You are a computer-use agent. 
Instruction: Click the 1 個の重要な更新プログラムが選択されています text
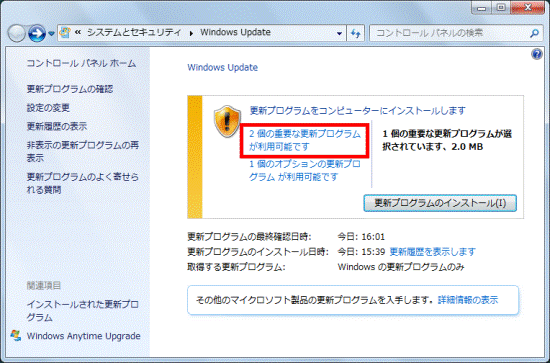click(x=447, y=140)
